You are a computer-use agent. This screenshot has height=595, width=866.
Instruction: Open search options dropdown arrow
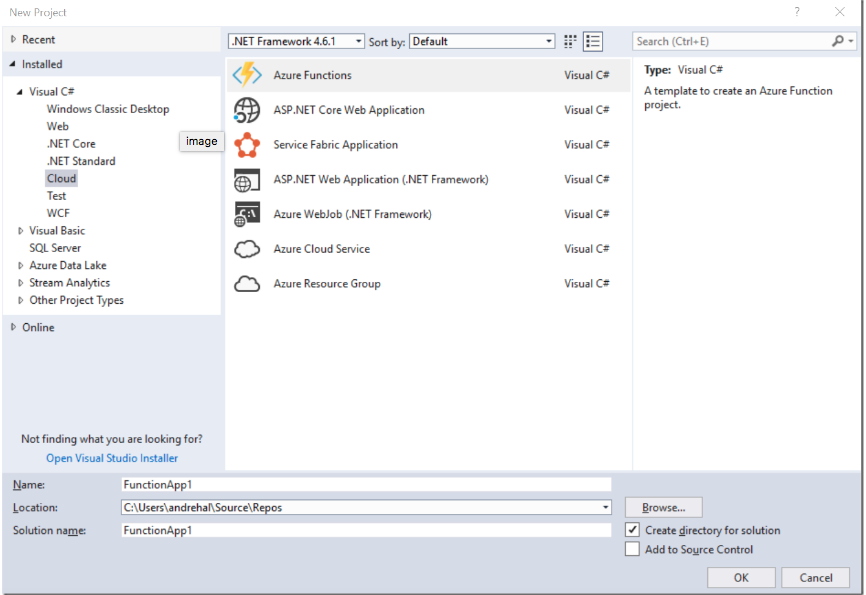click(x=851, y=41)
